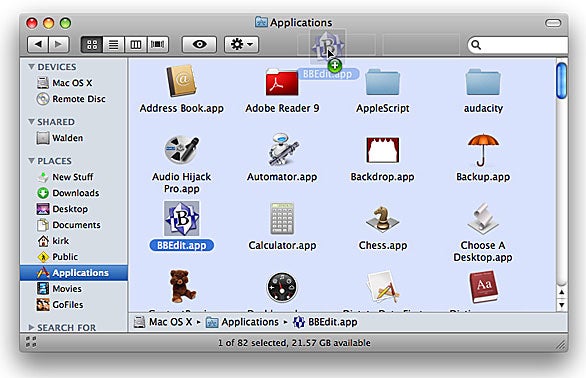Click BBEdit.app in path bar
This screenshot has width=586, height=378.
pyautogui.click(x=325, y=322)
